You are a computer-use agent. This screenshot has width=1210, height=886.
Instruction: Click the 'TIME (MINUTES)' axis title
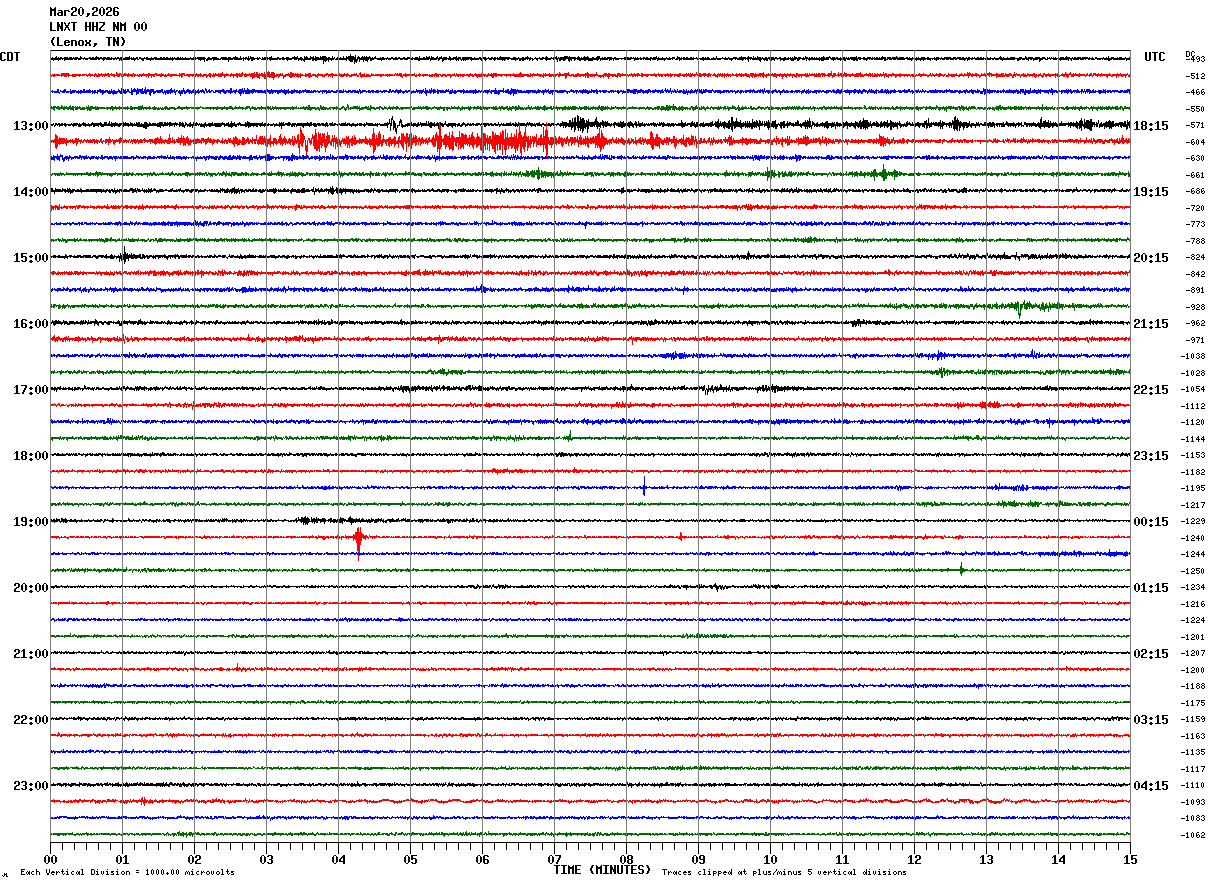pos(602,870)
